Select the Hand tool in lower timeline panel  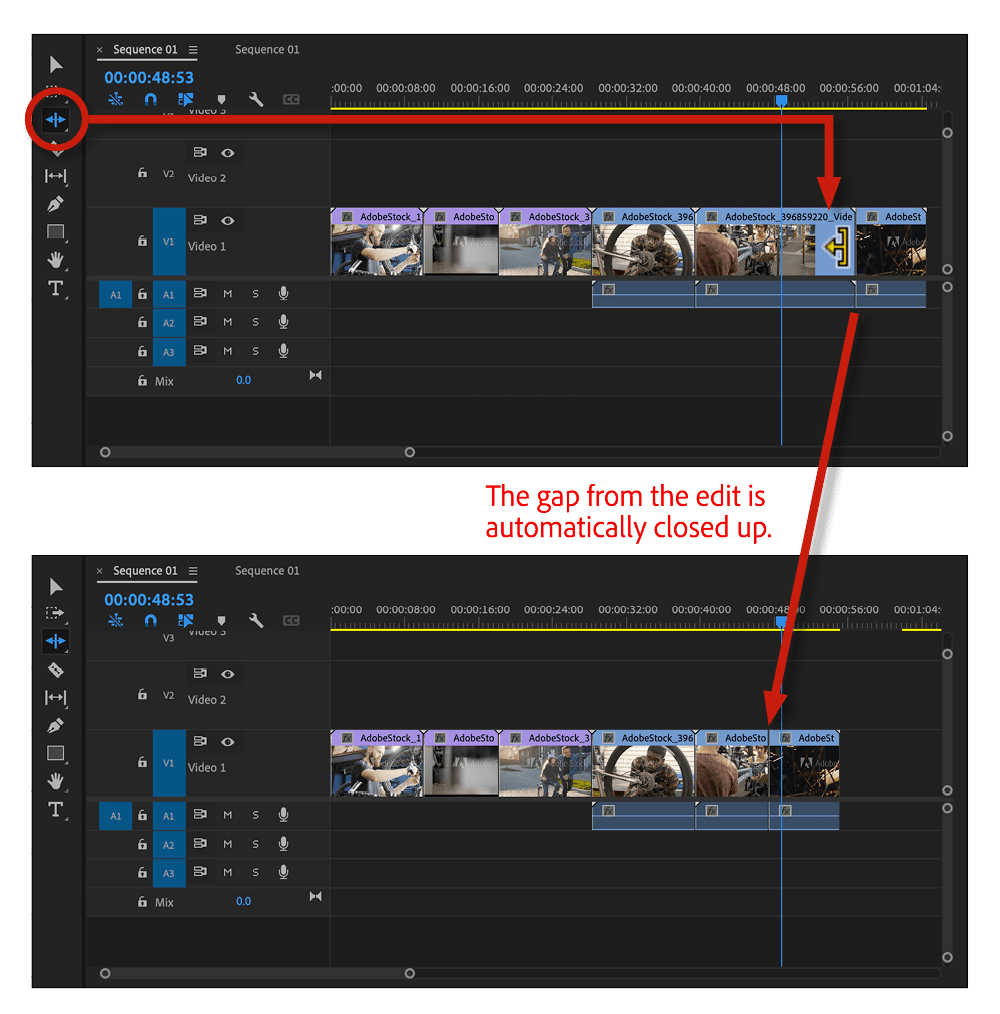tap(56, 781)
